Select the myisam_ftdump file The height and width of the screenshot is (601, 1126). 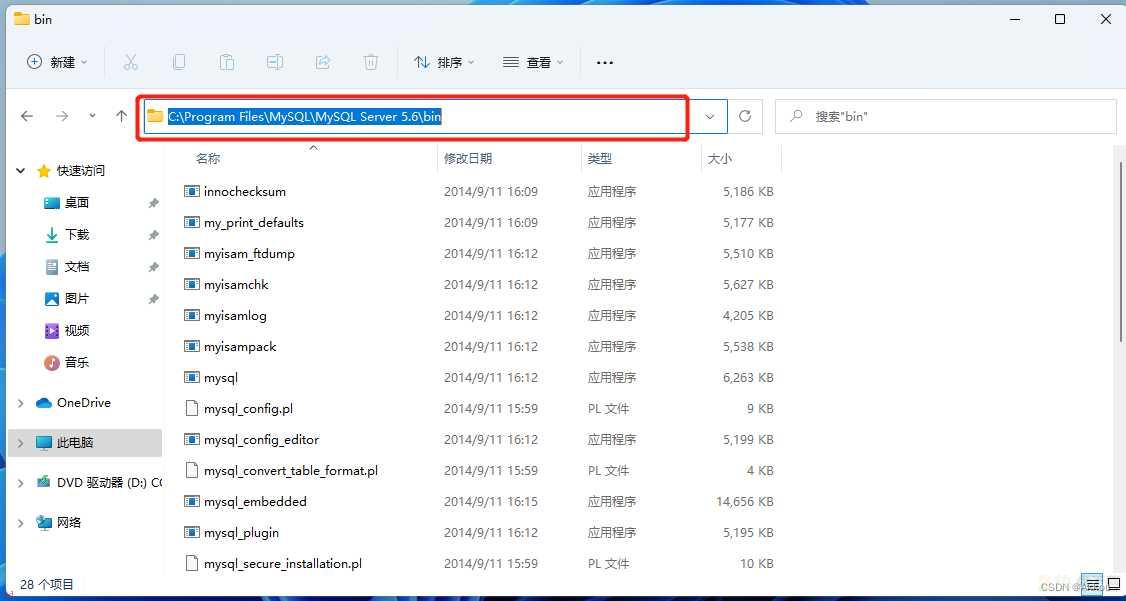[x=249, y=253]
